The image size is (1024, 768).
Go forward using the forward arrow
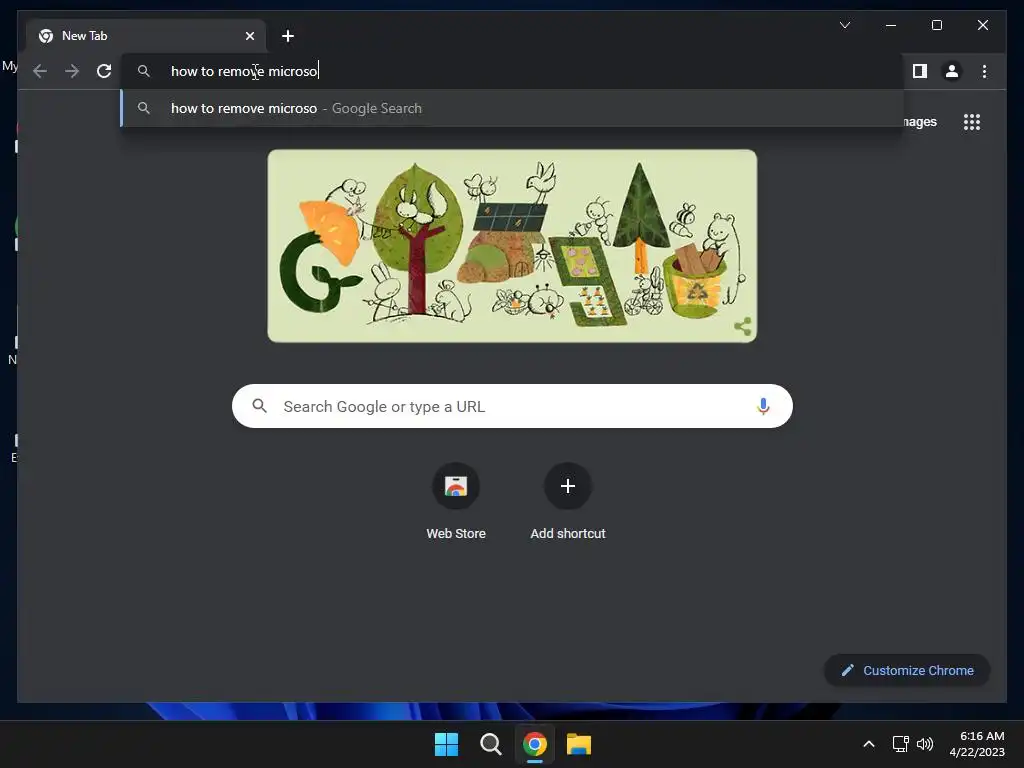click(72, 71)
